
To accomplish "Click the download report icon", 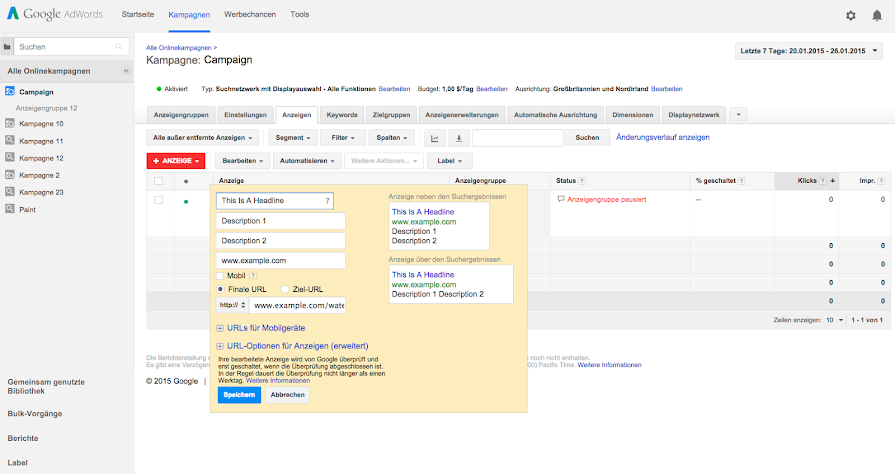I will pyautogui.click(x=458, y=138).
